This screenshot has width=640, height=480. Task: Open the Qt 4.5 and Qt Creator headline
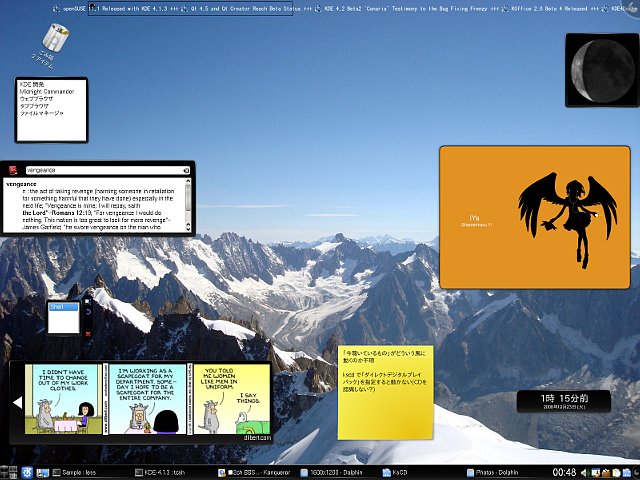pos(245,9)
